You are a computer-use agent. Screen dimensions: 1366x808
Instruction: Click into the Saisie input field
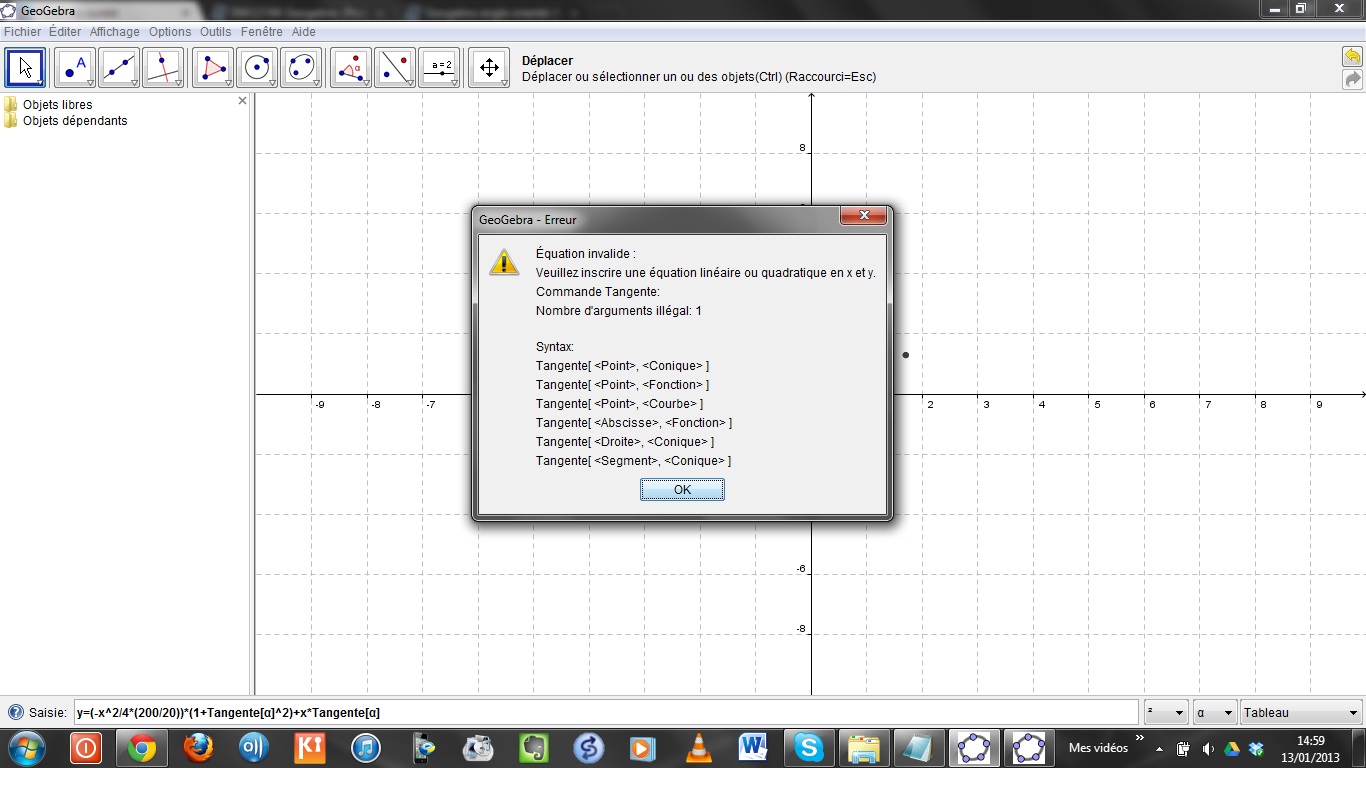coord(605,713)
